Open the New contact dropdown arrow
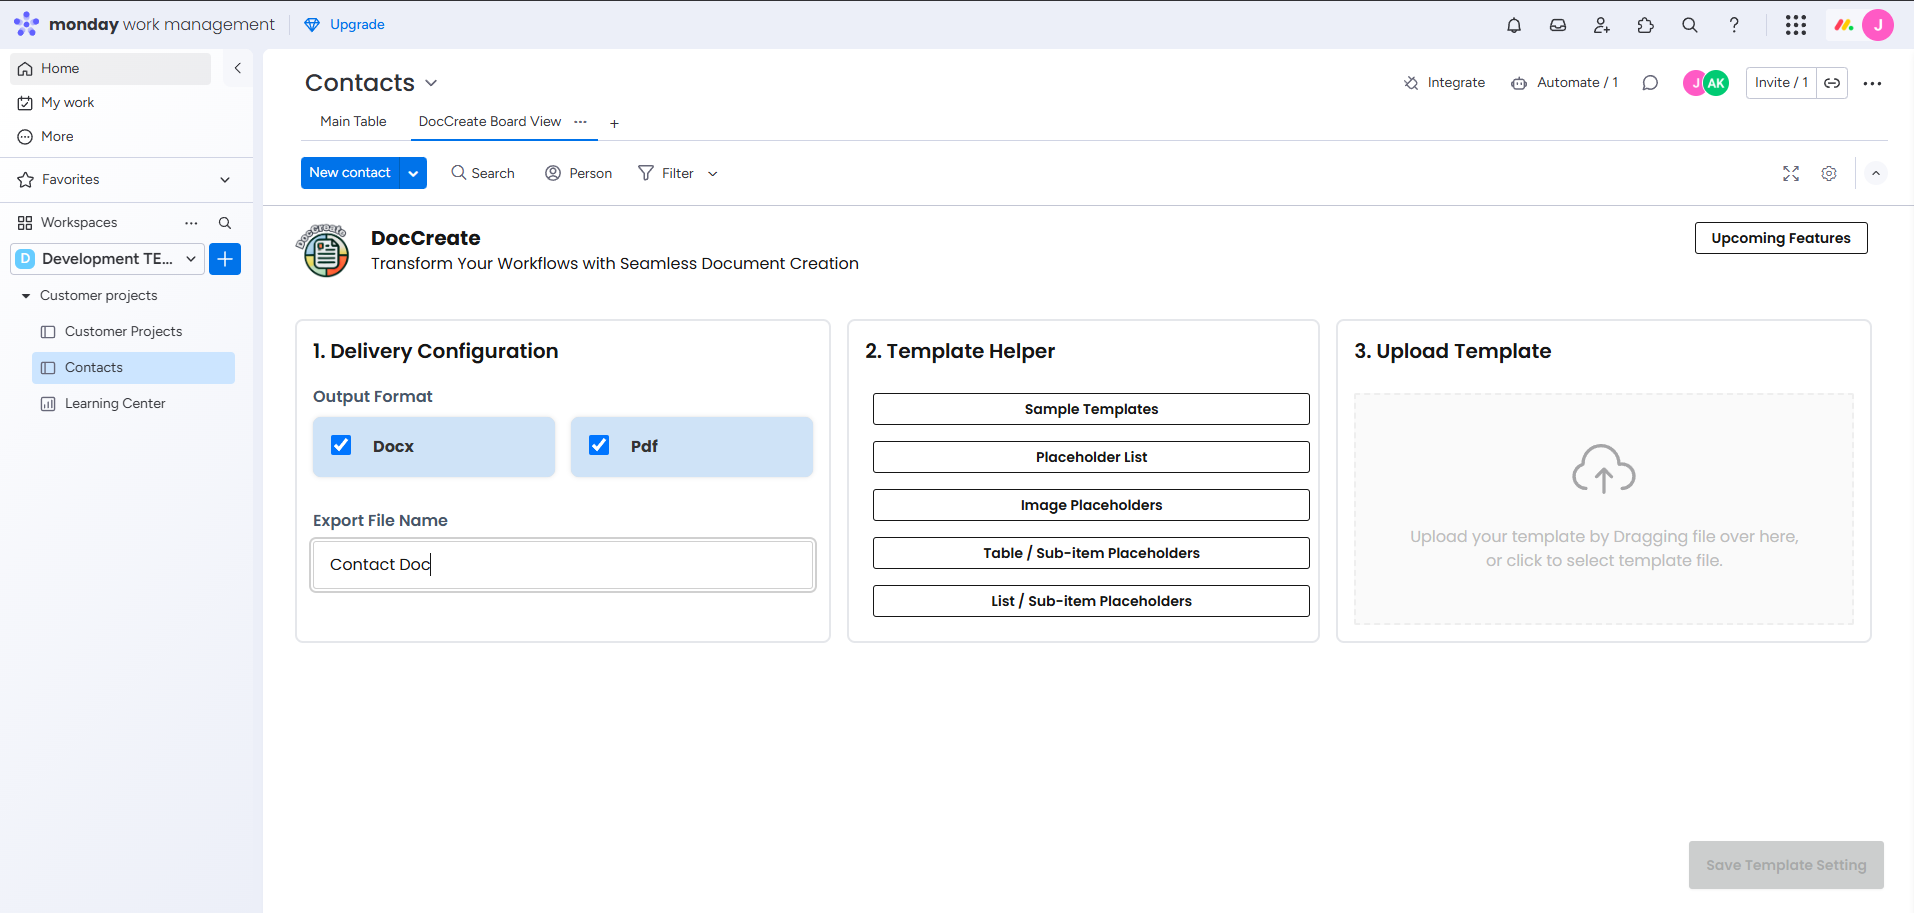 tap(413, 173)
